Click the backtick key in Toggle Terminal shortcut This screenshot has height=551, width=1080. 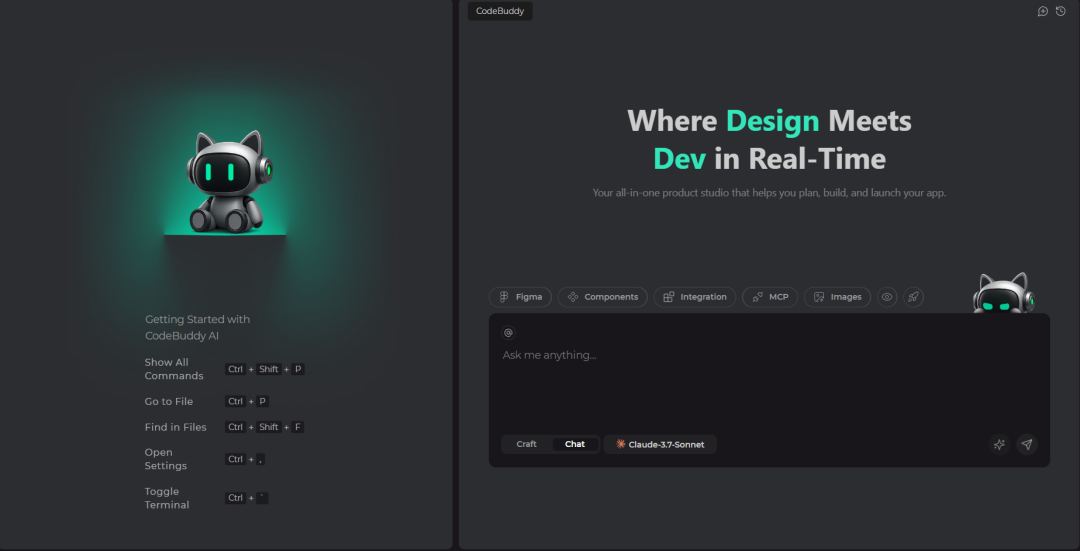pos(262,498)
